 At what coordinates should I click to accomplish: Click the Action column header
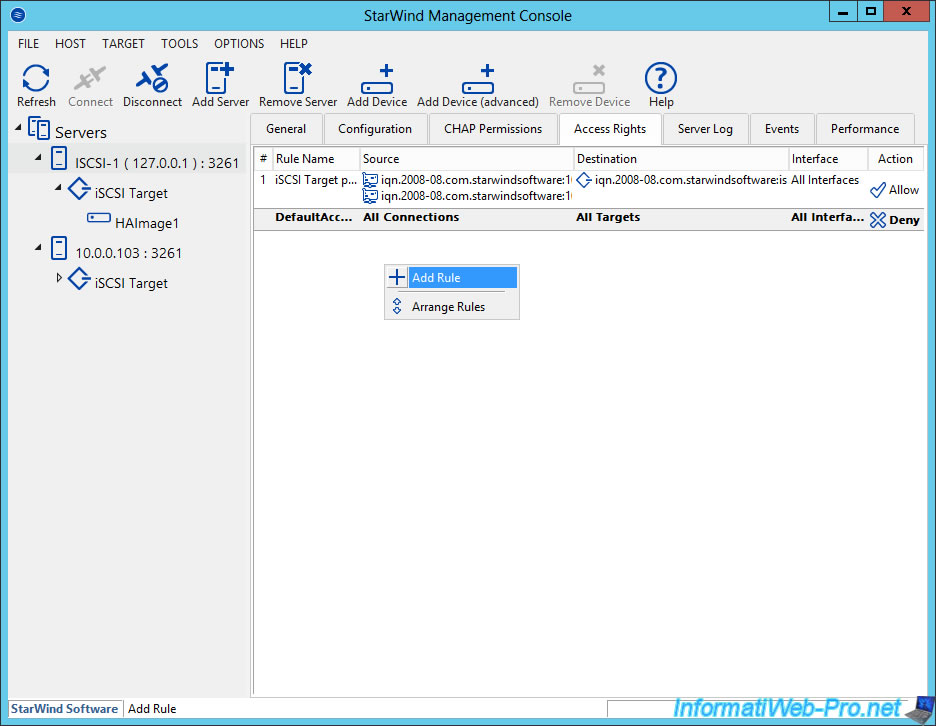pyautogui.click(x=895, y=159)
